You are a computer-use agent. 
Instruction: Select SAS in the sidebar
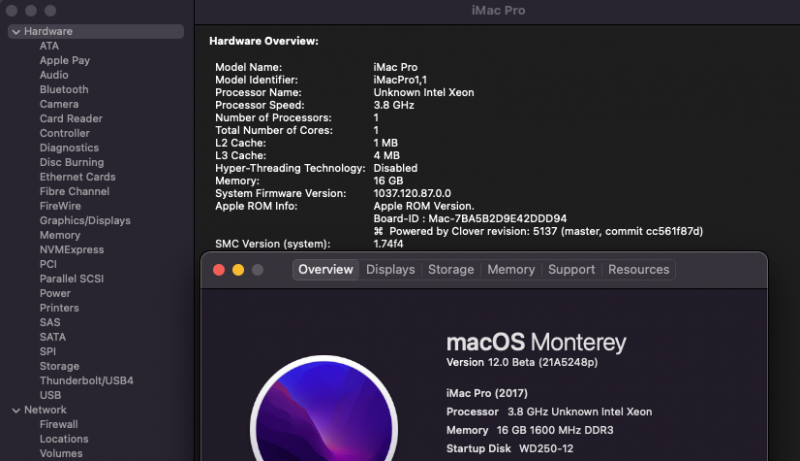coord(50,322)
